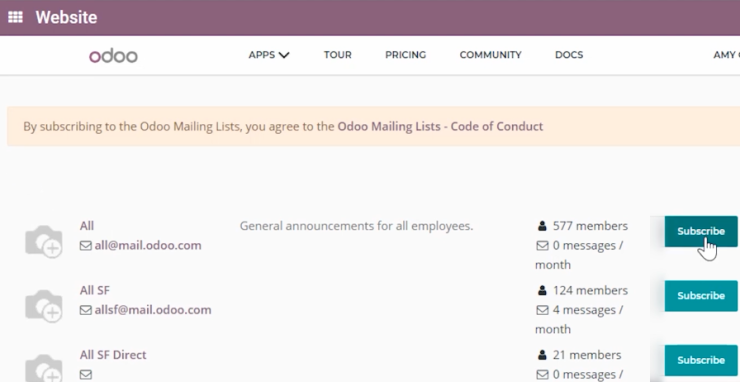Go to the PRICING page
Viewport: 740px width, 382px height.
click(405, 55)
